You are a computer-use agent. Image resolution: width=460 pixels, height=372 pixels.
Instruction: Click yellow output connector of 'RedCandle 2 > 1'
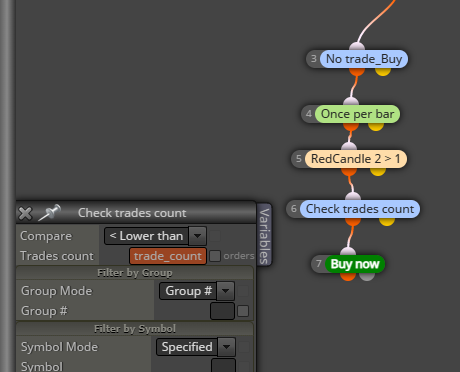pos(378,171)
